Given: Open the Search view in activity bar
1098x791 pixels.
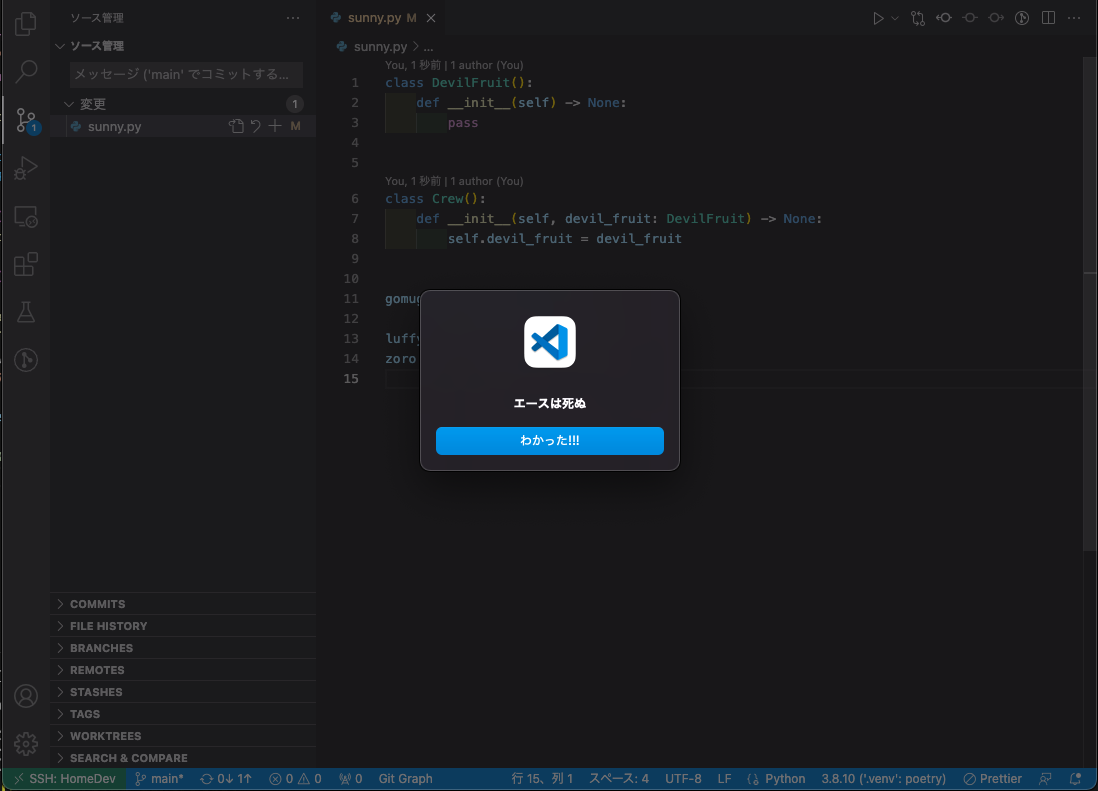Looking at the screenshot, I should pyautogui.click(x=26, y=71).
